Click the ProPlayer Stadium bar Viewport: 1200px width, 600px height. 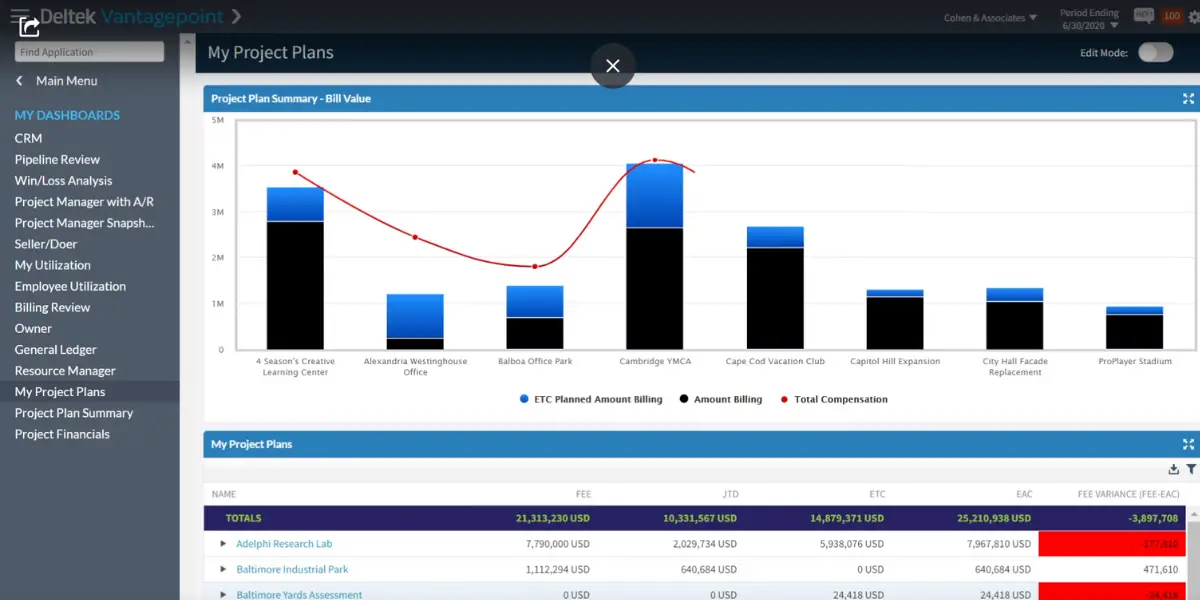(1134, 328)
